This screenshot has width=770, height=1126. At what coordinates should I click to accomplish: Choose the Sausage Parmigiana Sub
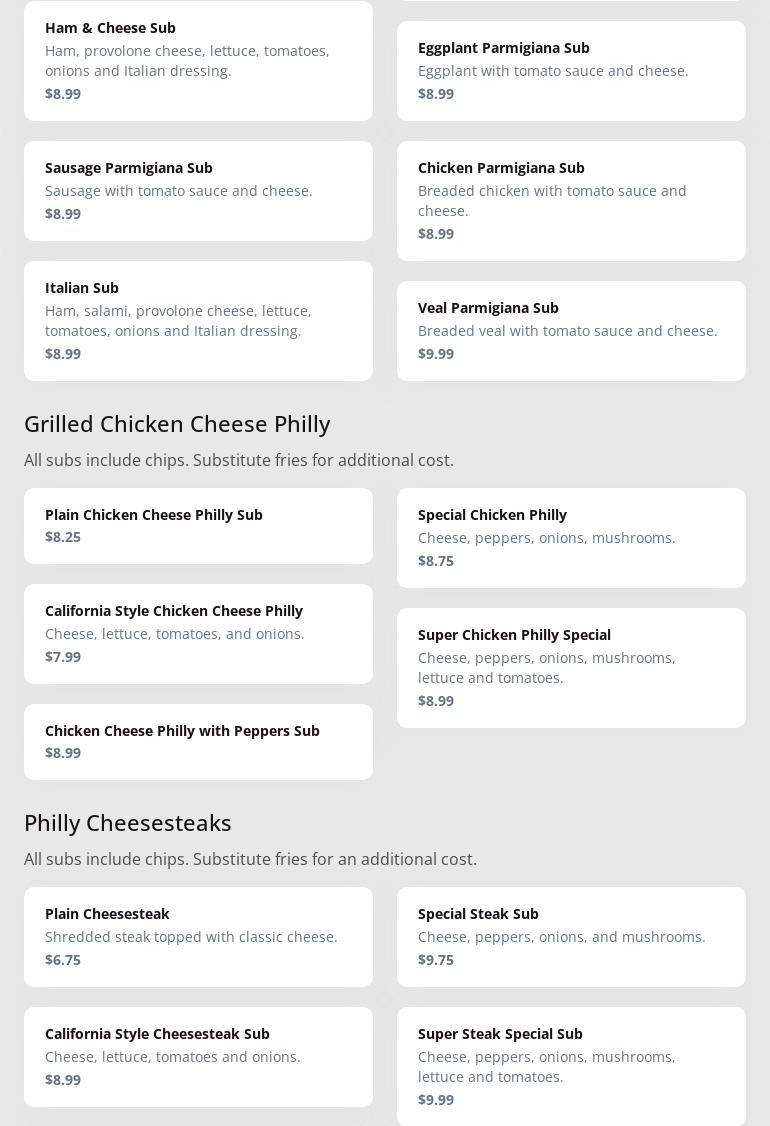click(x=198, y=190)
